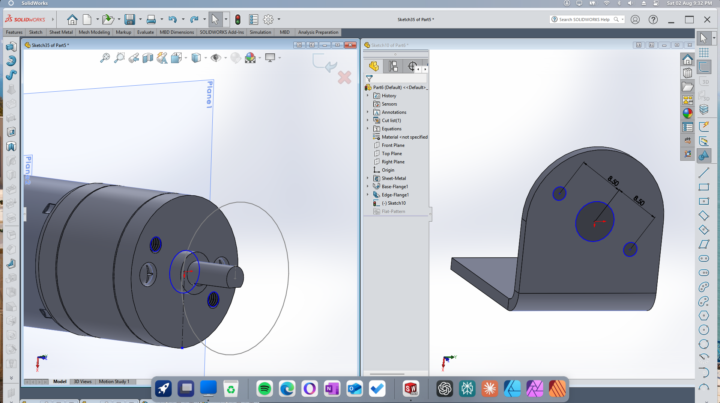Open the Display Style cube icon in the left viewport
Viewport: 720px width, 403px height.
196,58
